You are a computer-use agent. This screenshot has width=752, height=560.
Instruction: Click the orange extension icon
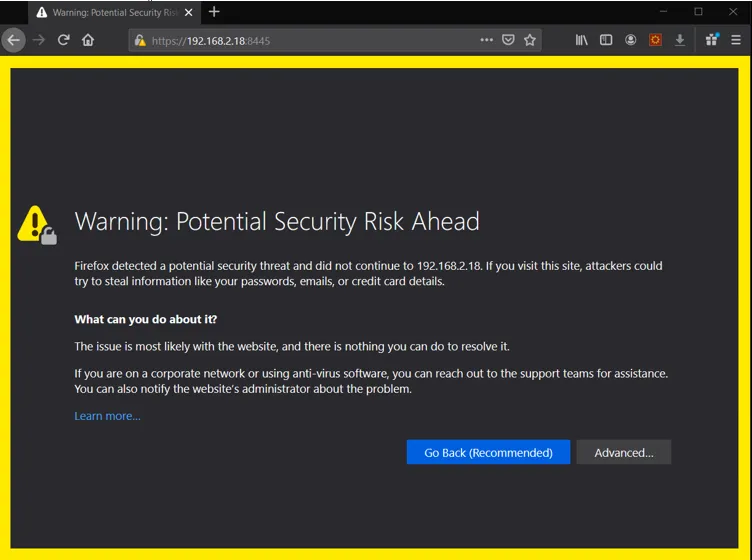(655, 40)
